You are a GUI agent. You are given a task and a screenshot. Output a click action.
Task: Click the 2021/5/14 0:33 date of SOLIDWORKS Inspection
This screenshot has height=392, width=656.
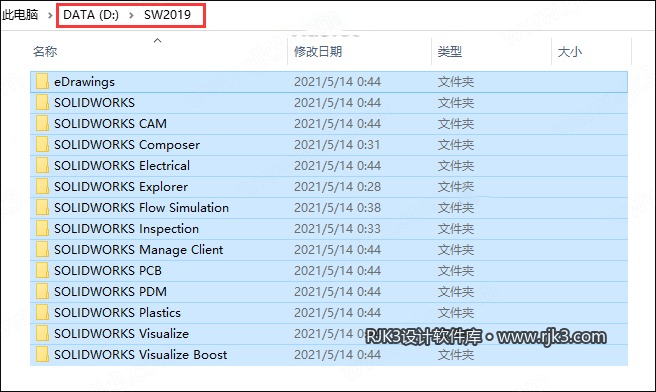pos(337,229)
